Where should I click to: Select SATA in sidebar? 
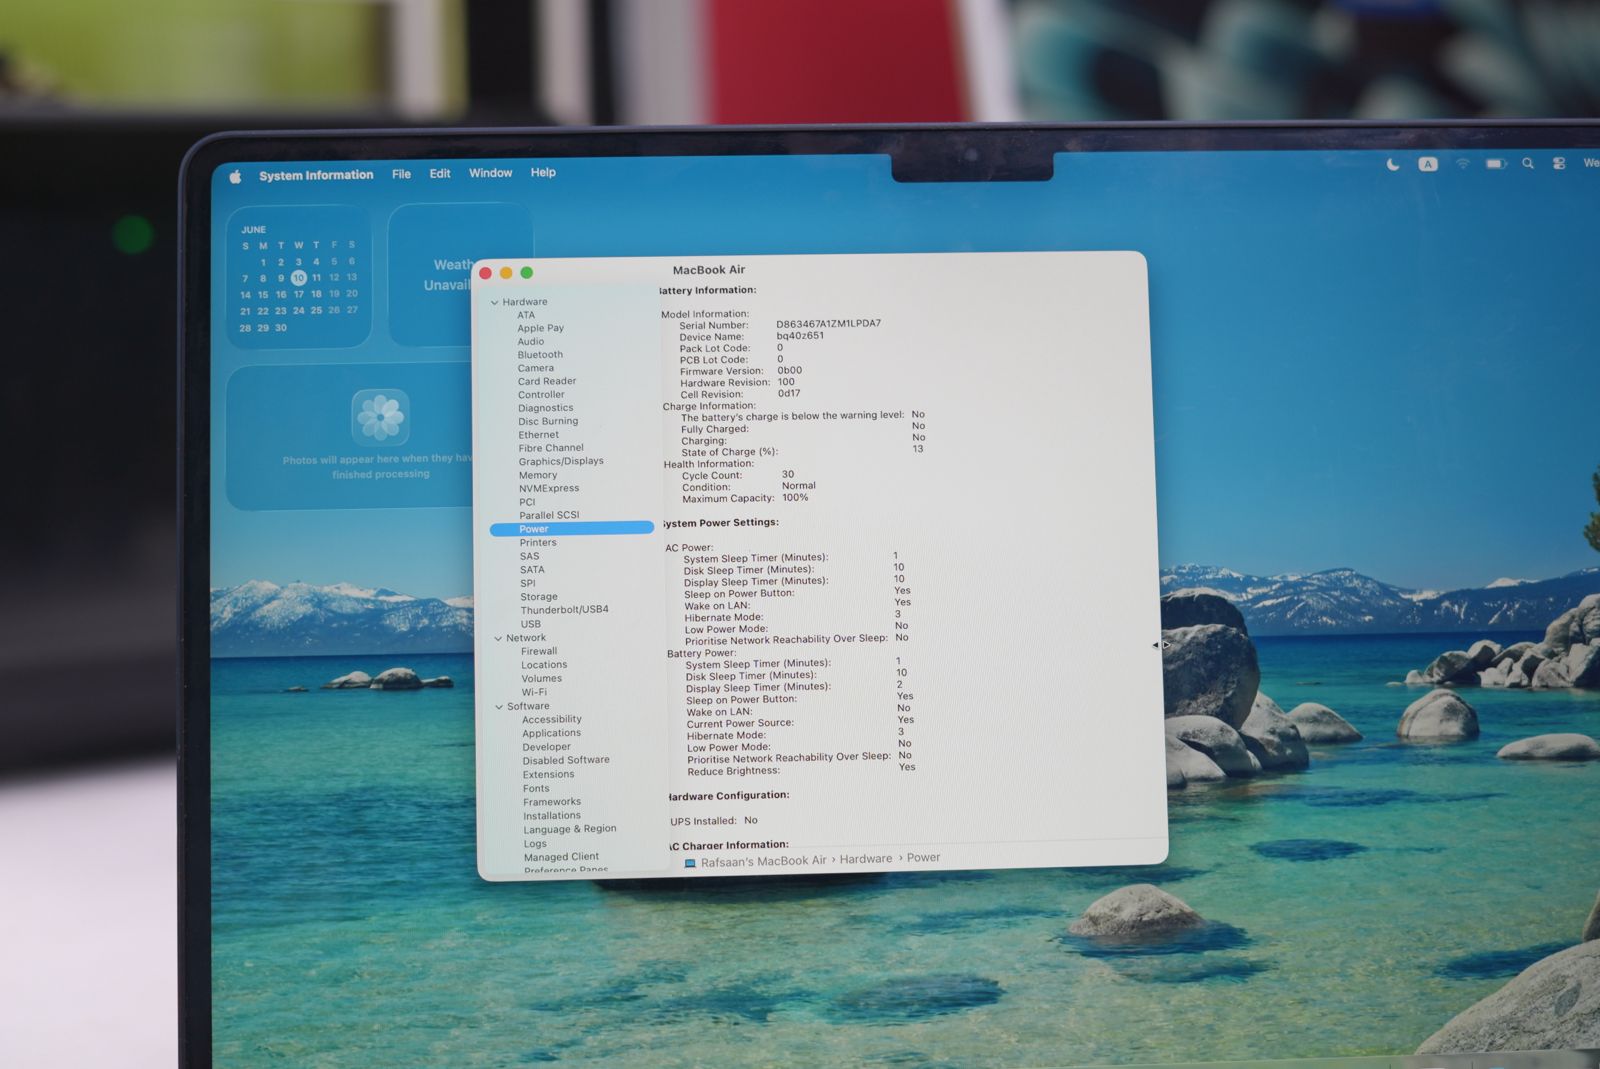click(532, 569)
